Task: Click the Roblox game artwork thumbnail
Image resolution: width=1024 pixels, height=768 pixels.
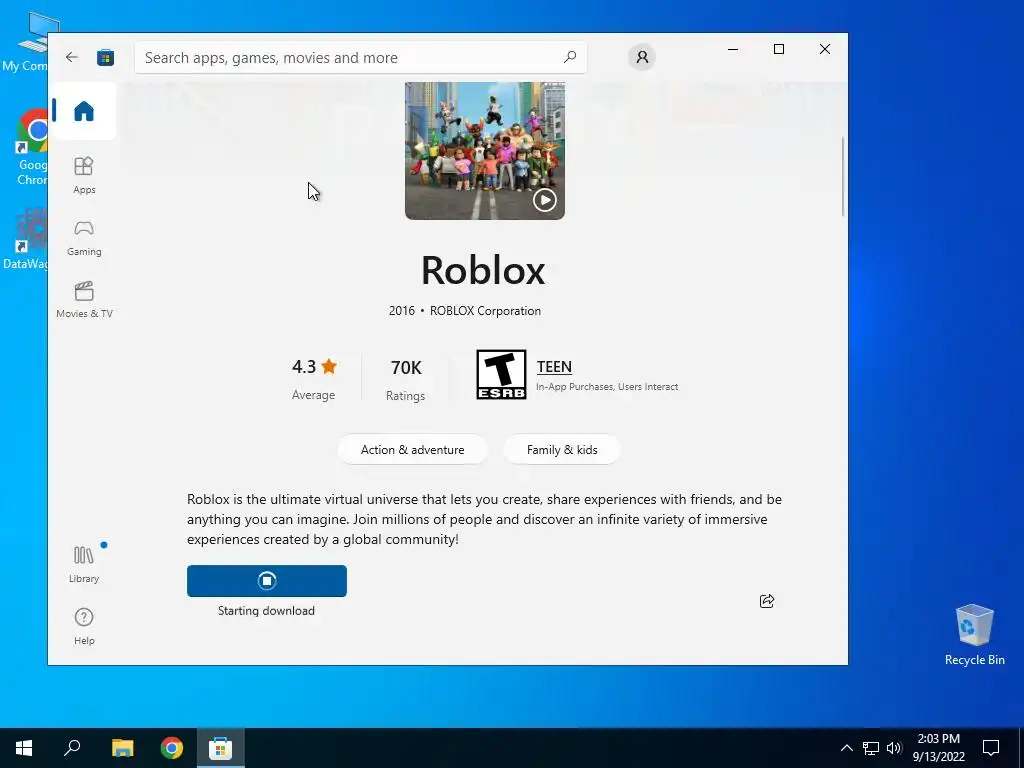Action: tap(485, 151)
